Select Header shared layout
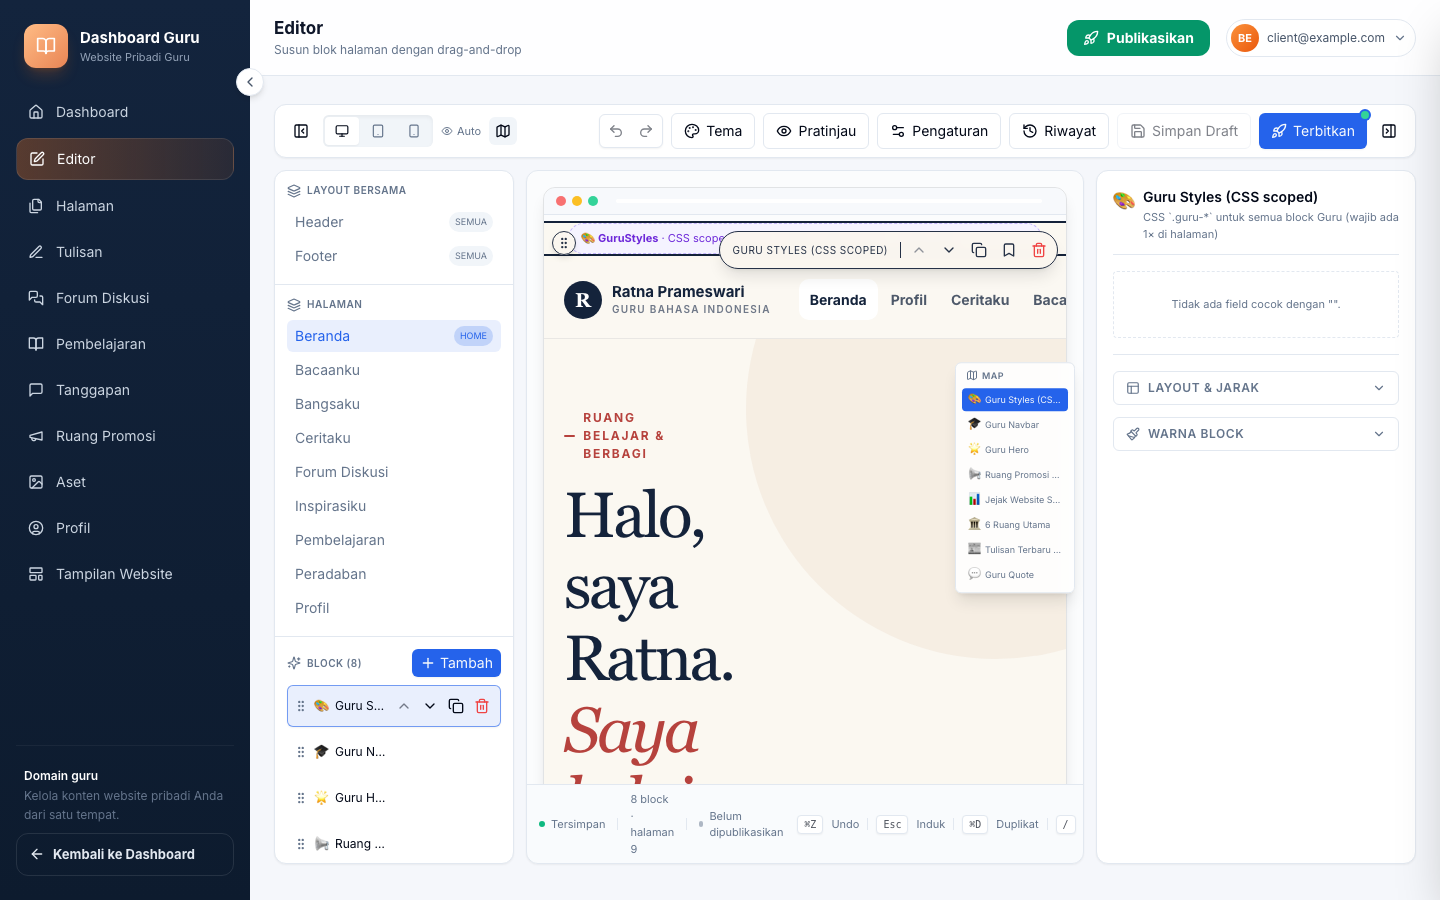1440x900 pixels. (x=394, y=222)
